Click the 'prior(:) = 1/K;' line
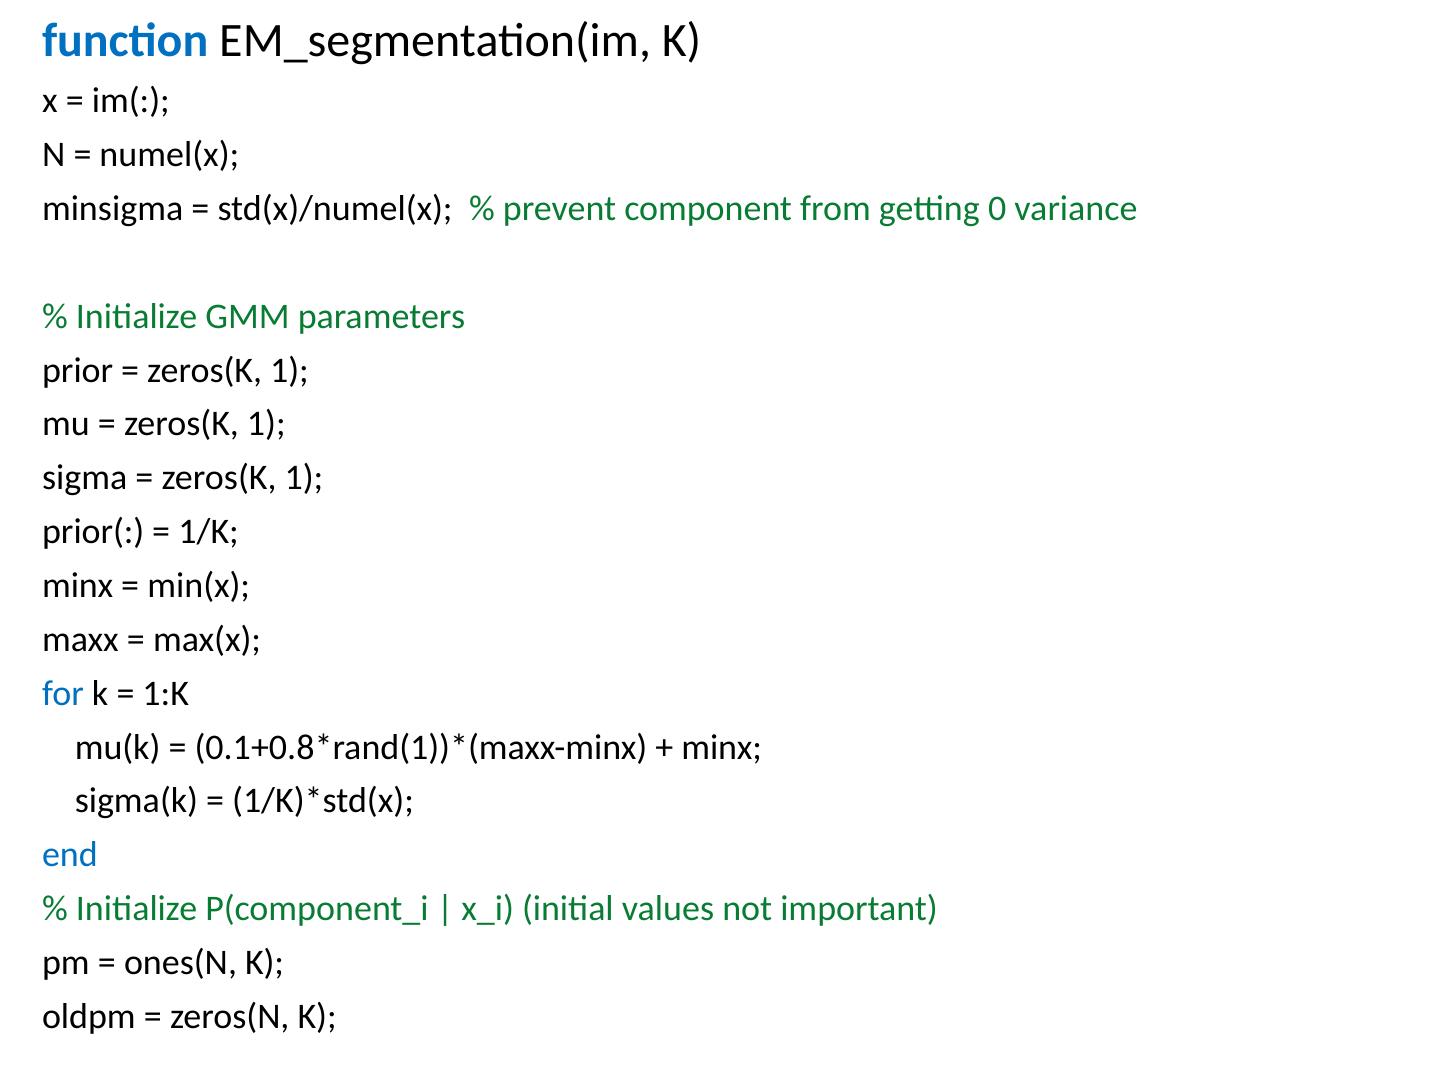The image size is (1440, 1080). point(140,532)
